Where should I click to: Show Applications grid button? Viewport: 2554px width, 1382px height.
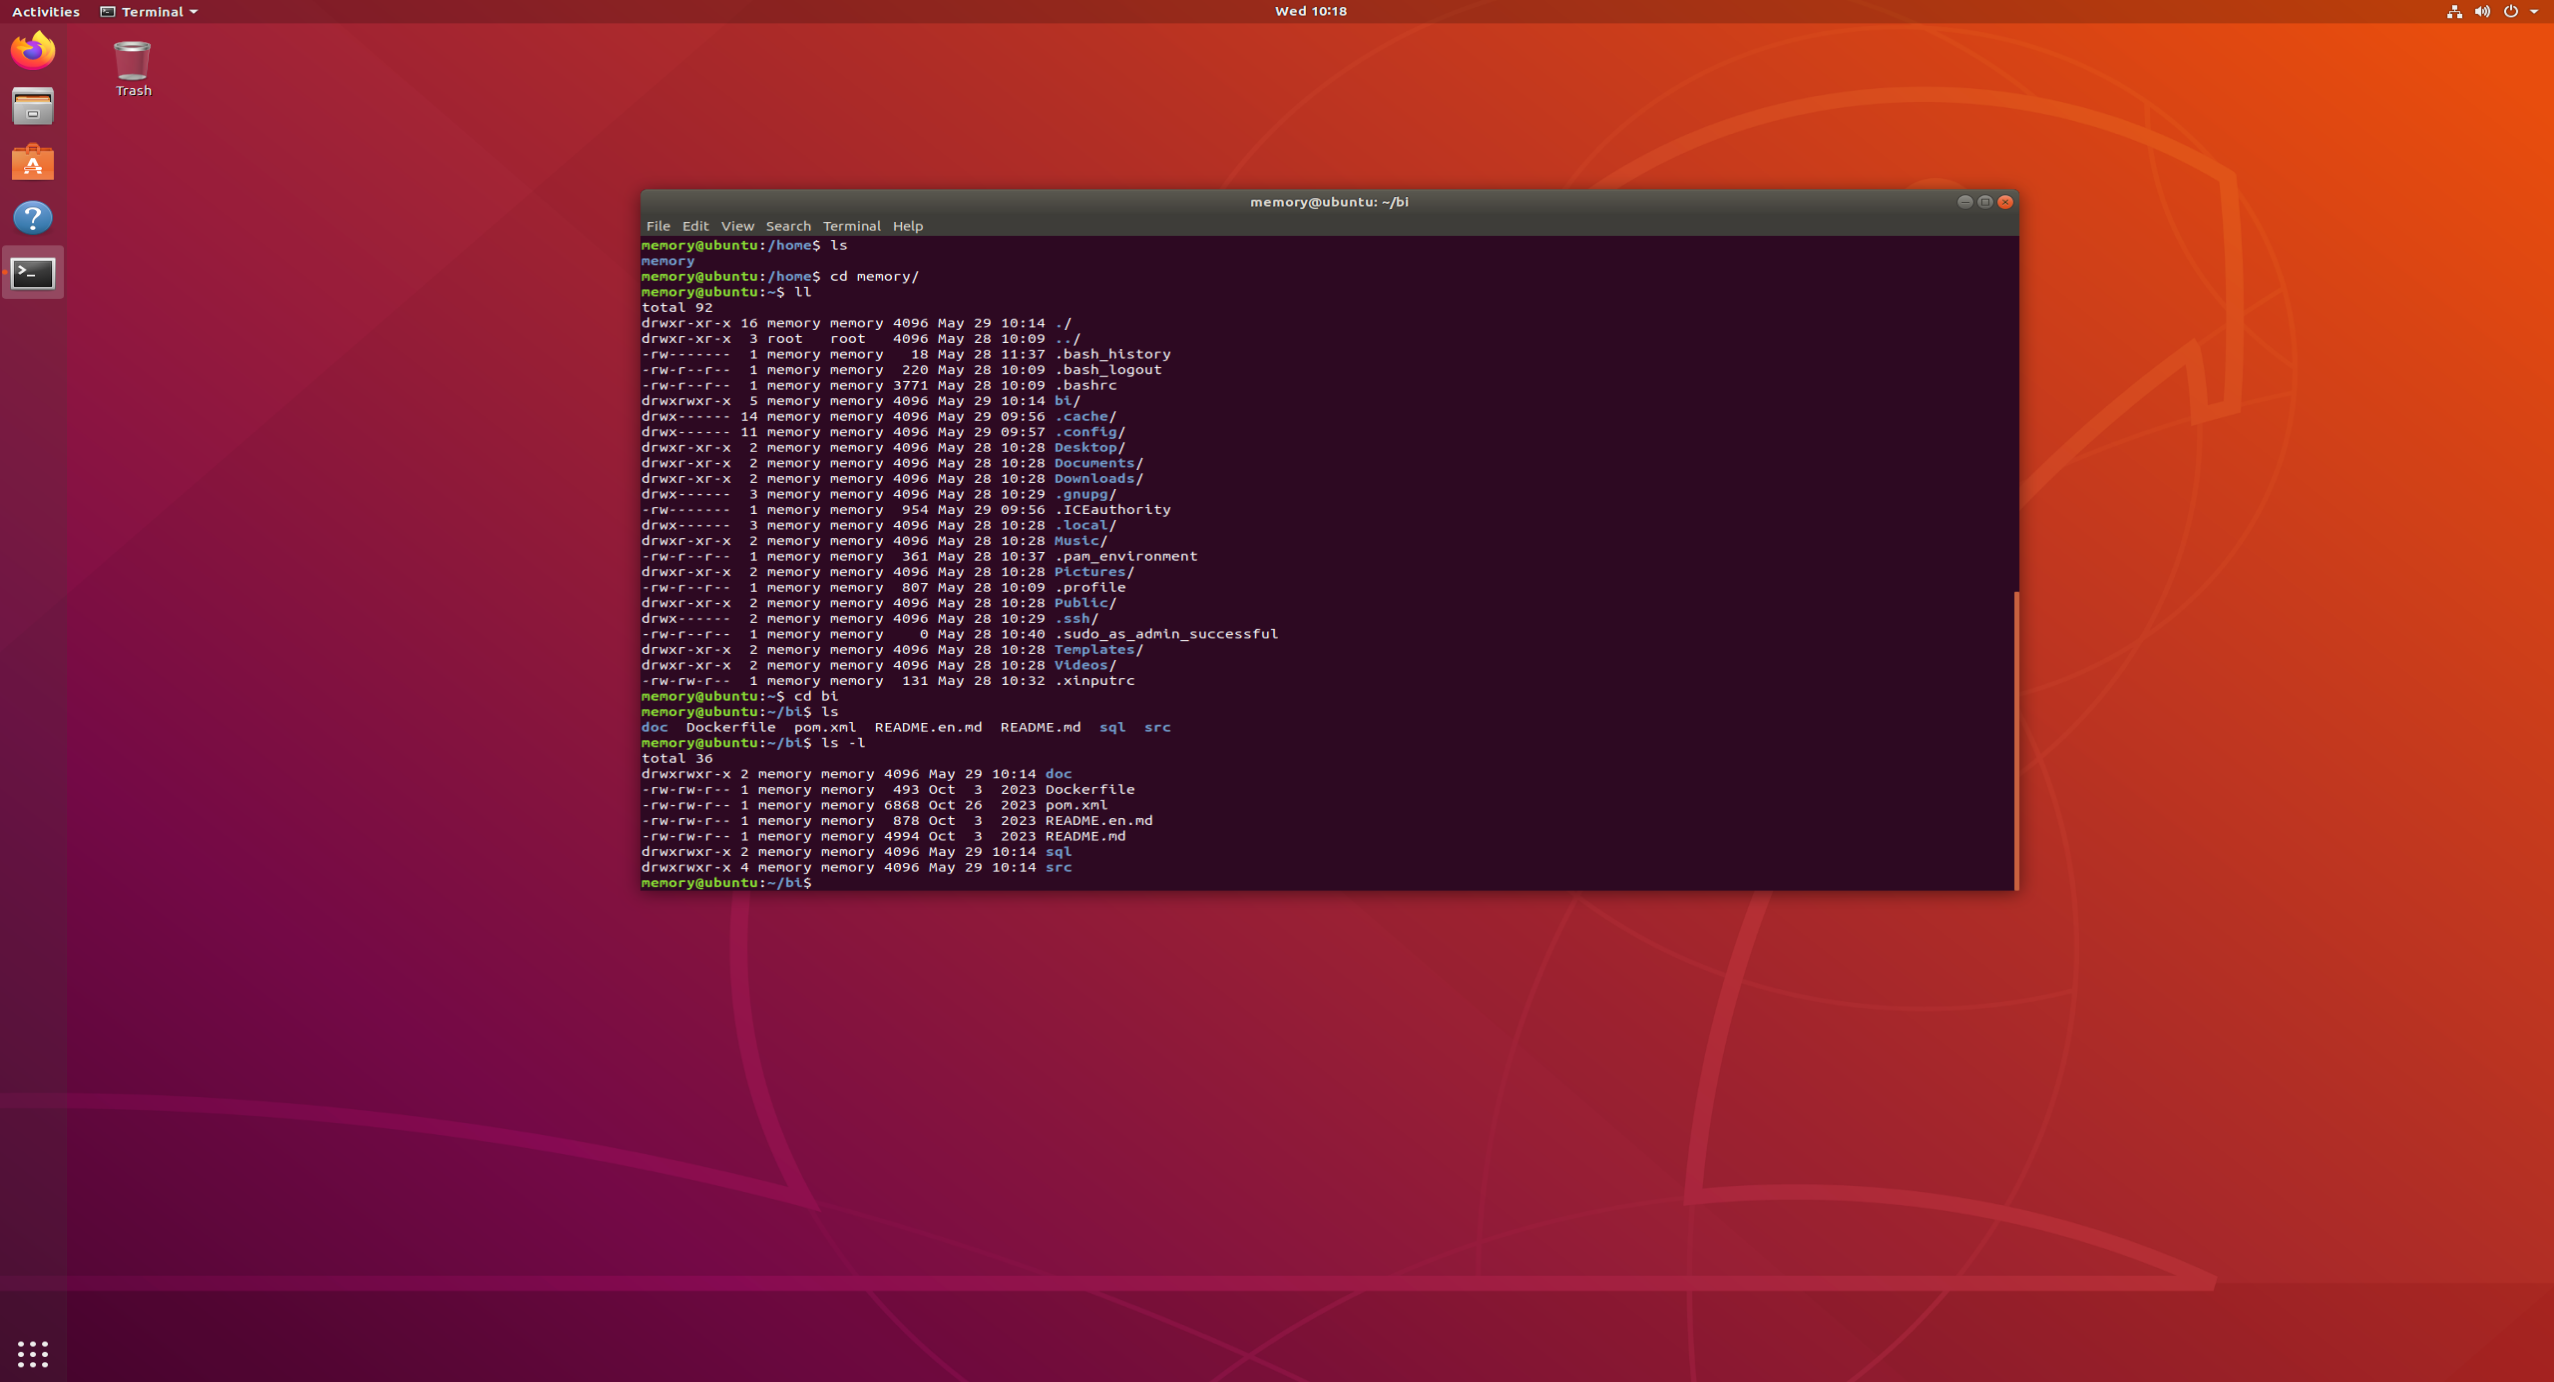(x=33, y=1354)
